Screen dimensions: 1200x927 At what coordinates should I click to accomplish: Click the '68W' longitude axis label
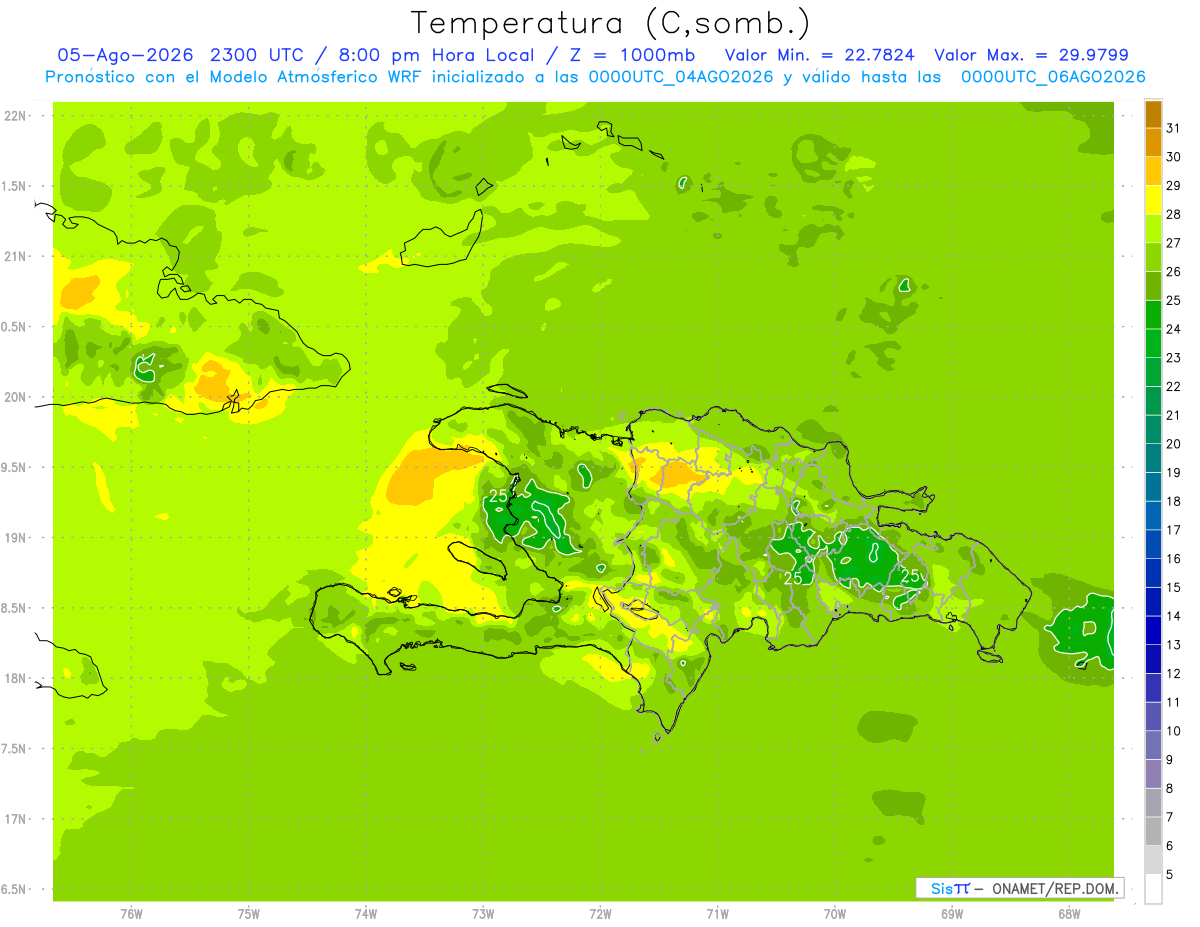click(1069, 914)
